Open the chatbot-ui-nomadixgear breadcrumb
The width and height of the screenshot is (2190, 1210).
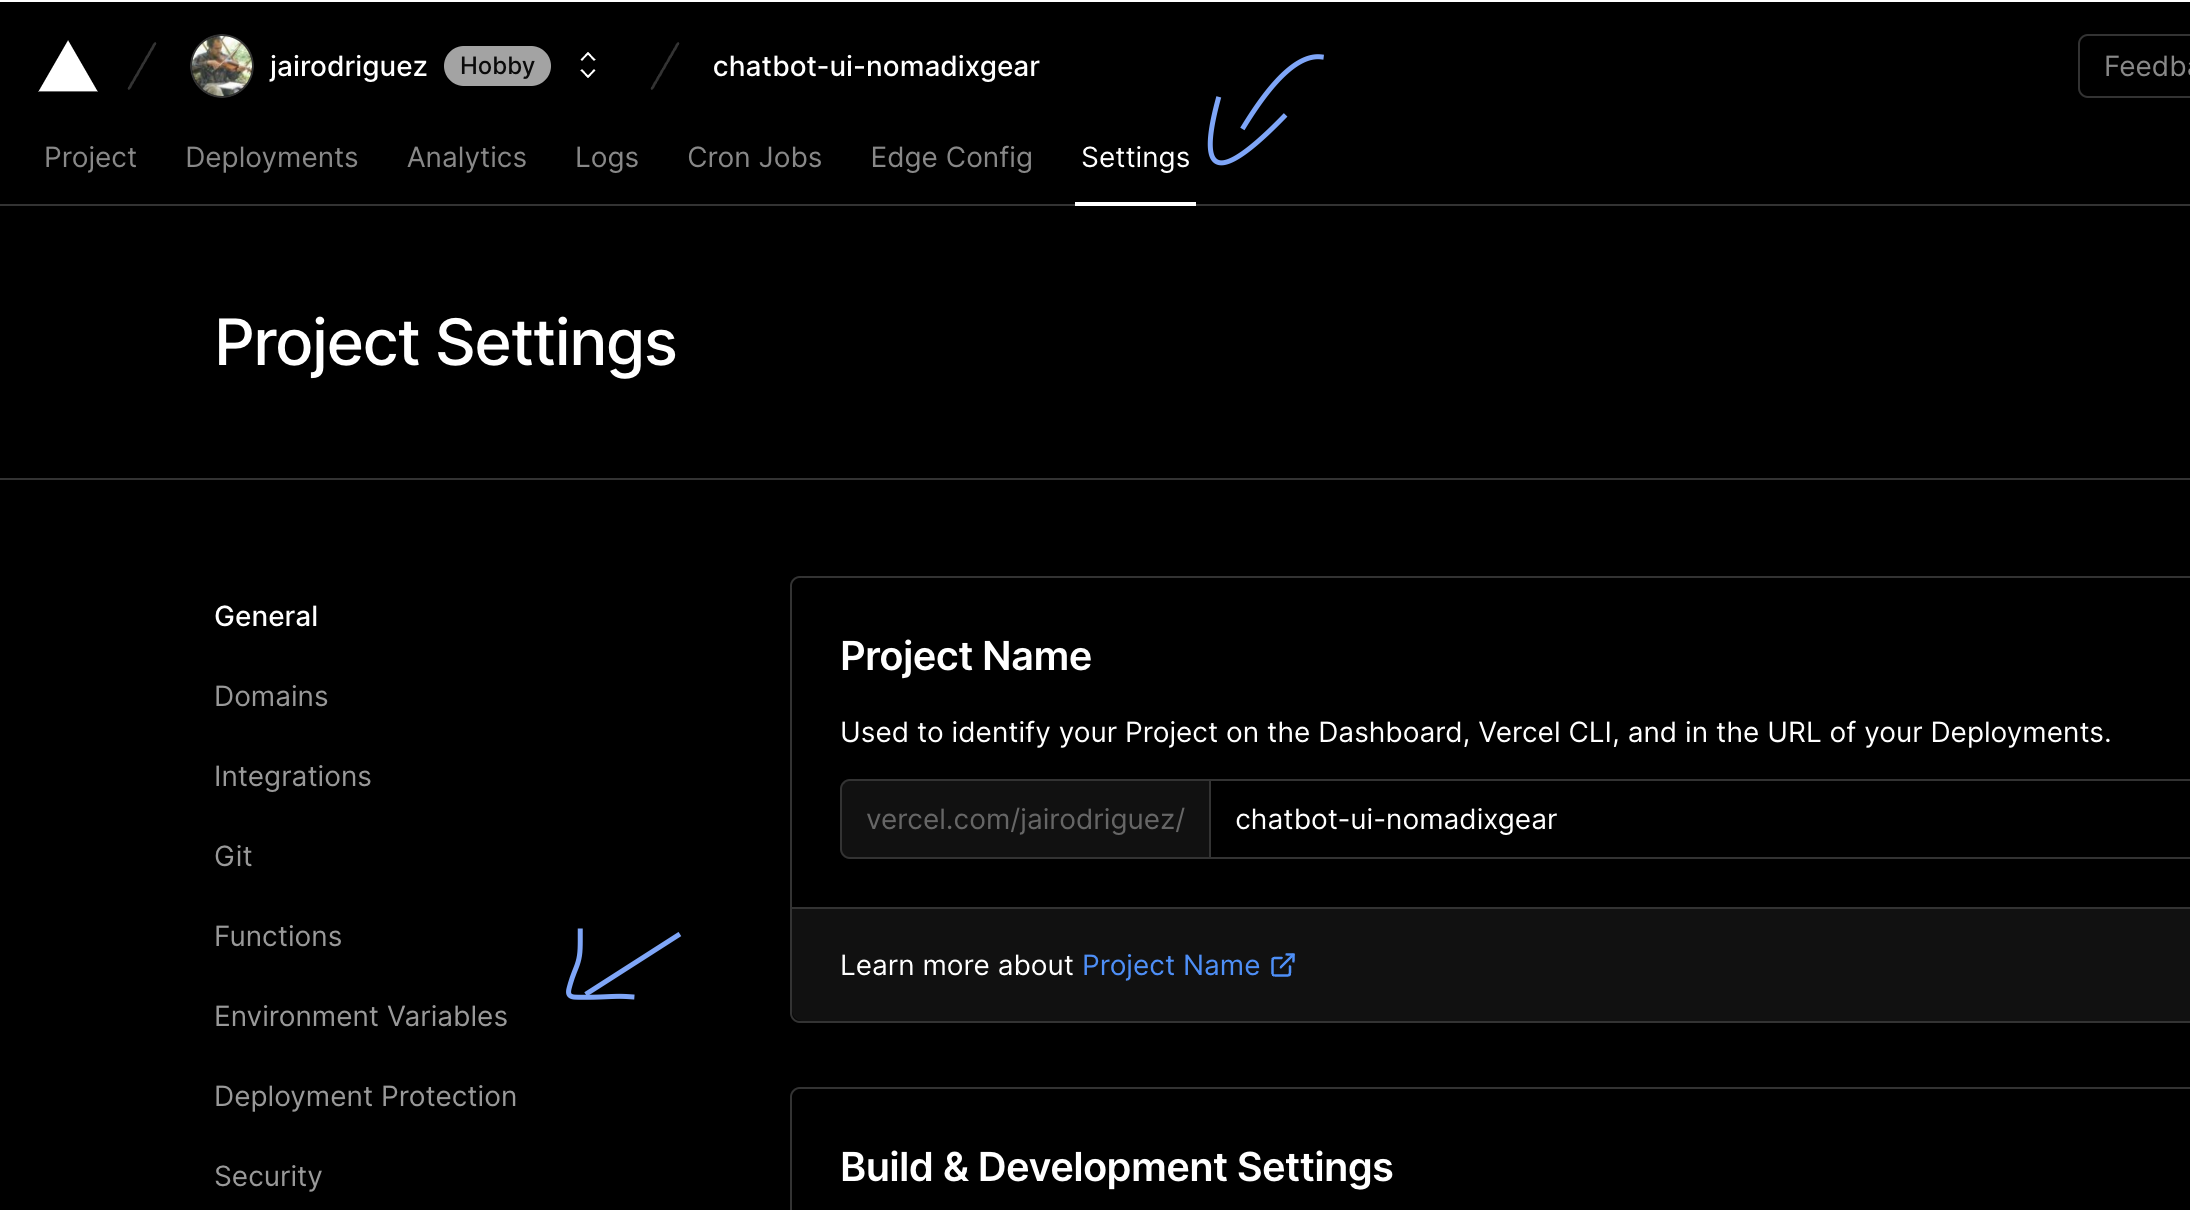click(x=875, y=66)
